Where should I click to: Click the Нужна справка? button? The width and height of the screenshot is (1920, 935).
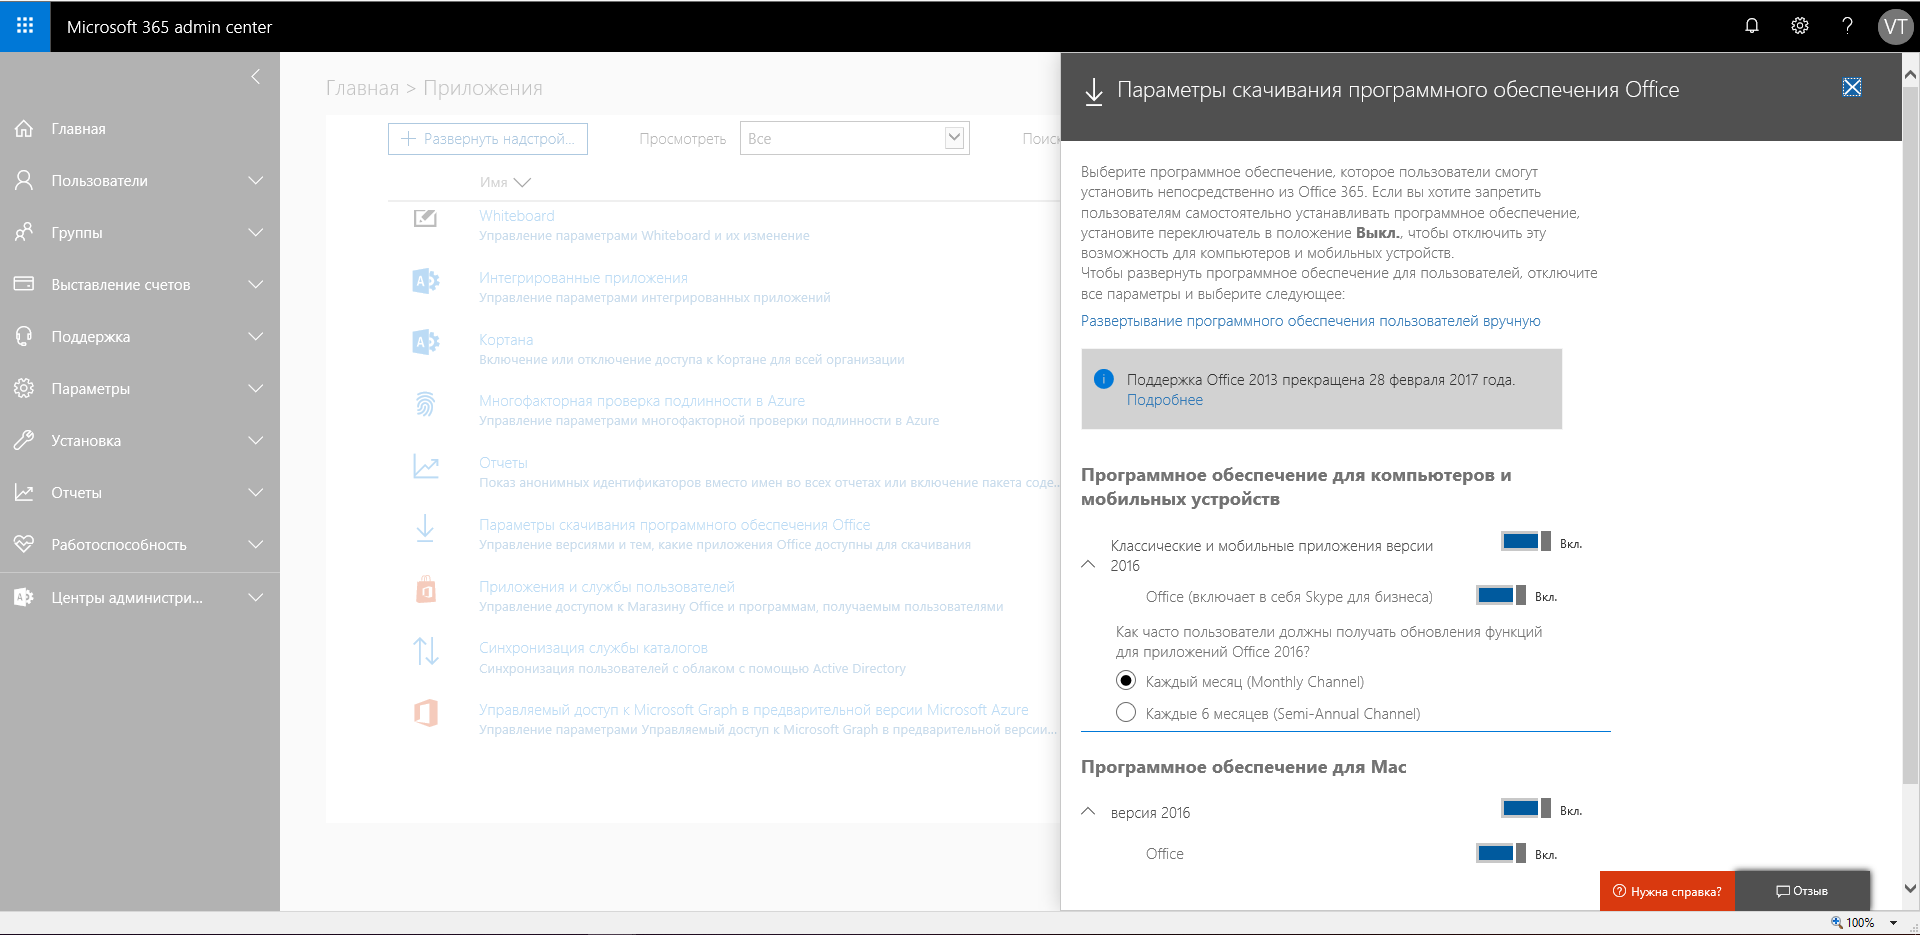[x=1667, y=891]
